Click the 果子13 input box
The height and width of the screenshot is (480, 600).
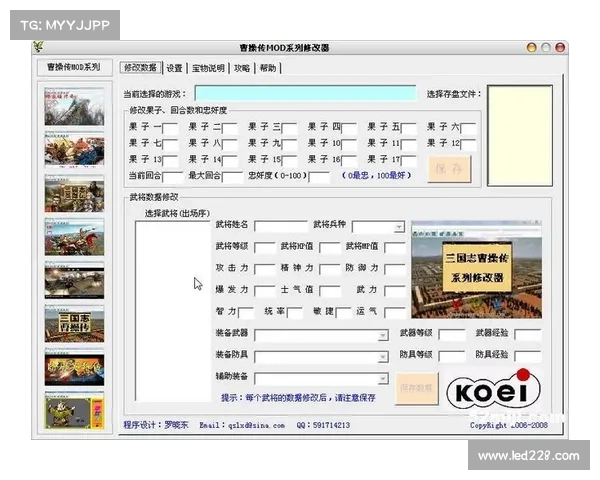[x=170, y=160]
